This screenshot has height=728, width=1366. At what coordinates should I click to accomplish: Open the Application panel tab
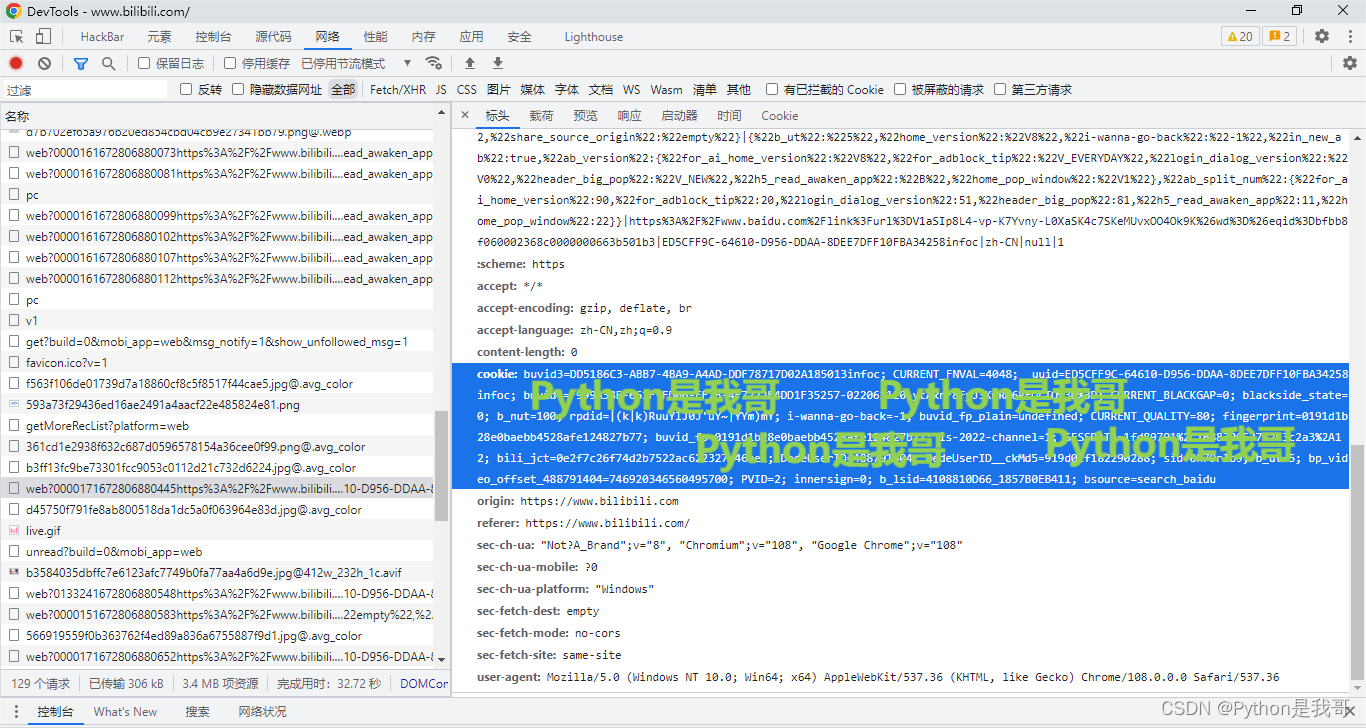point(471,37)
